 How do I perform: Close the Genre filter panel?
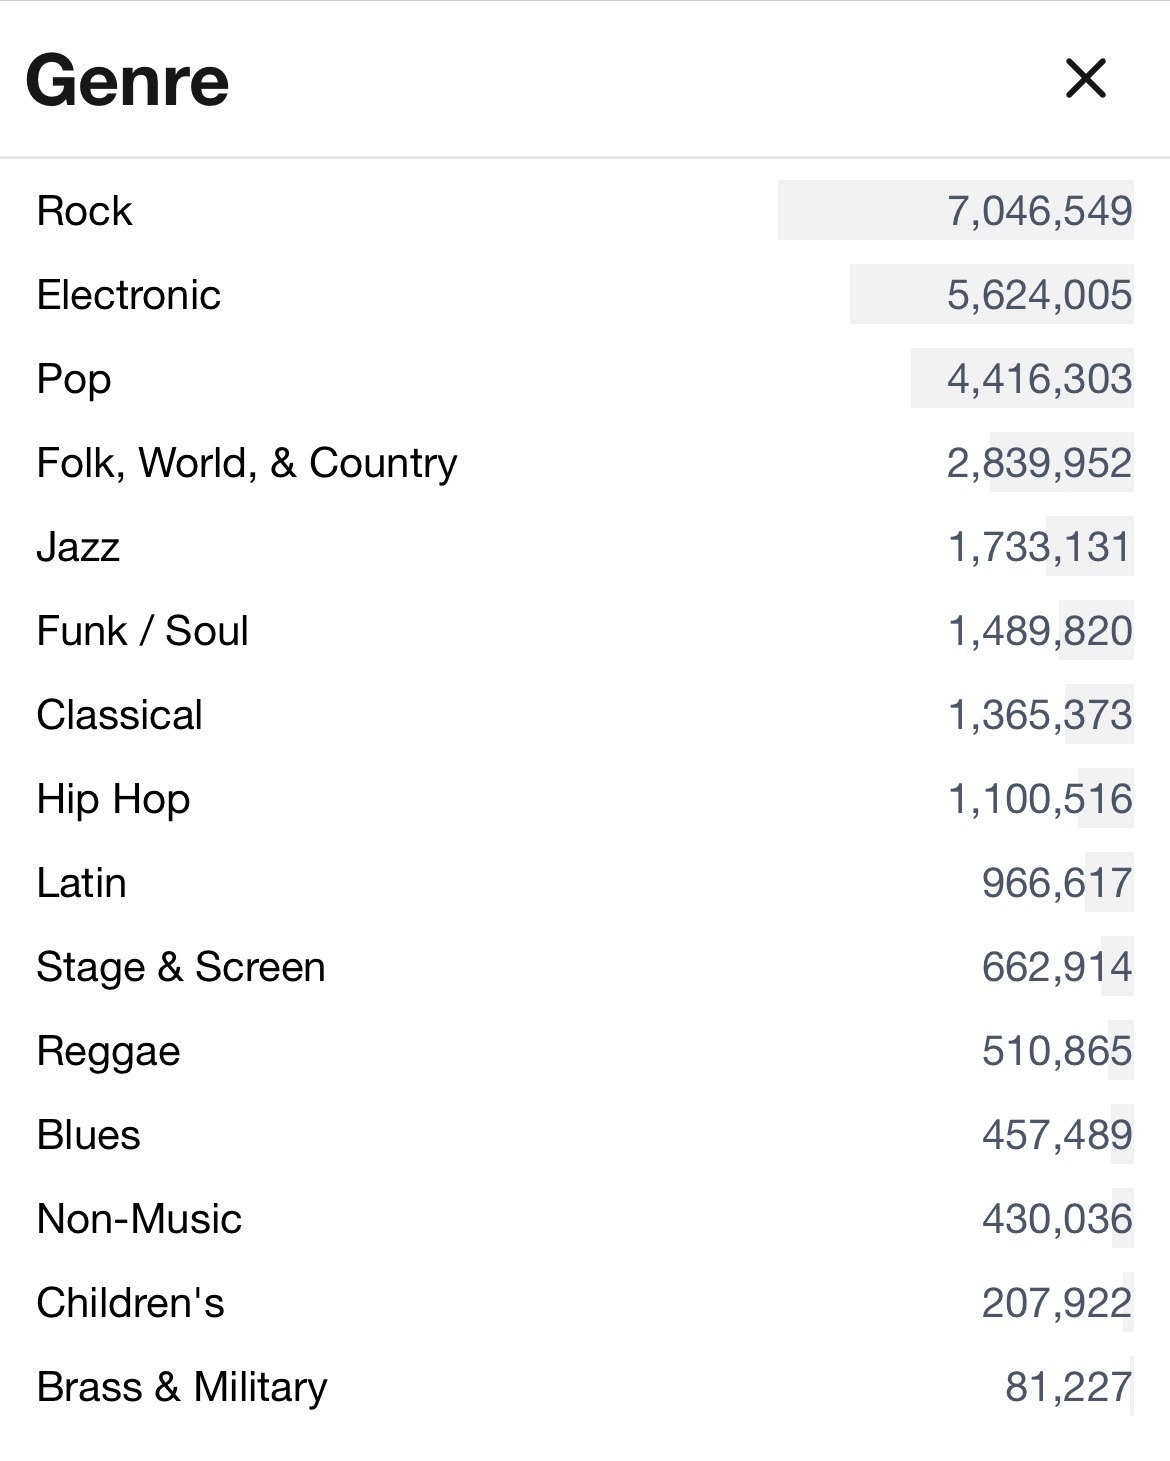[1085, 78]
